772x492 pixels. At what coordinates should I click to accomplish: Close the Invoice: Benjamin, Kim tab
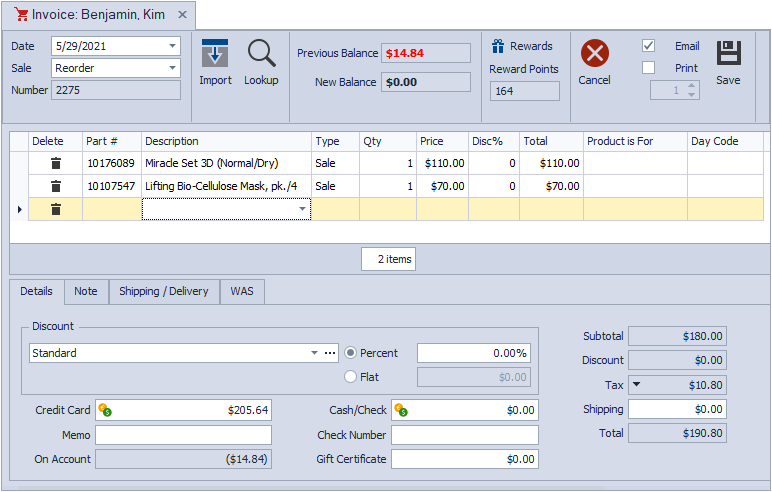182,15
